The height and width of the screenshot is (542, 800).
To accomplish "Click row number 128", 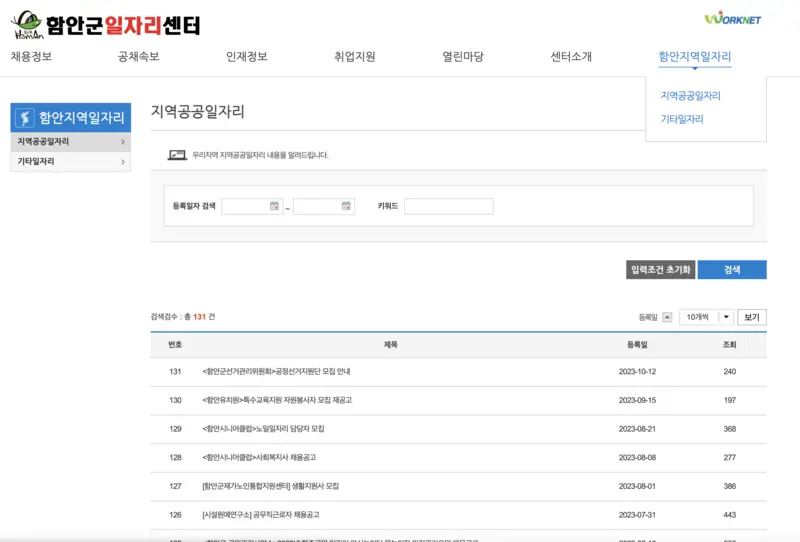I will 175,457.
